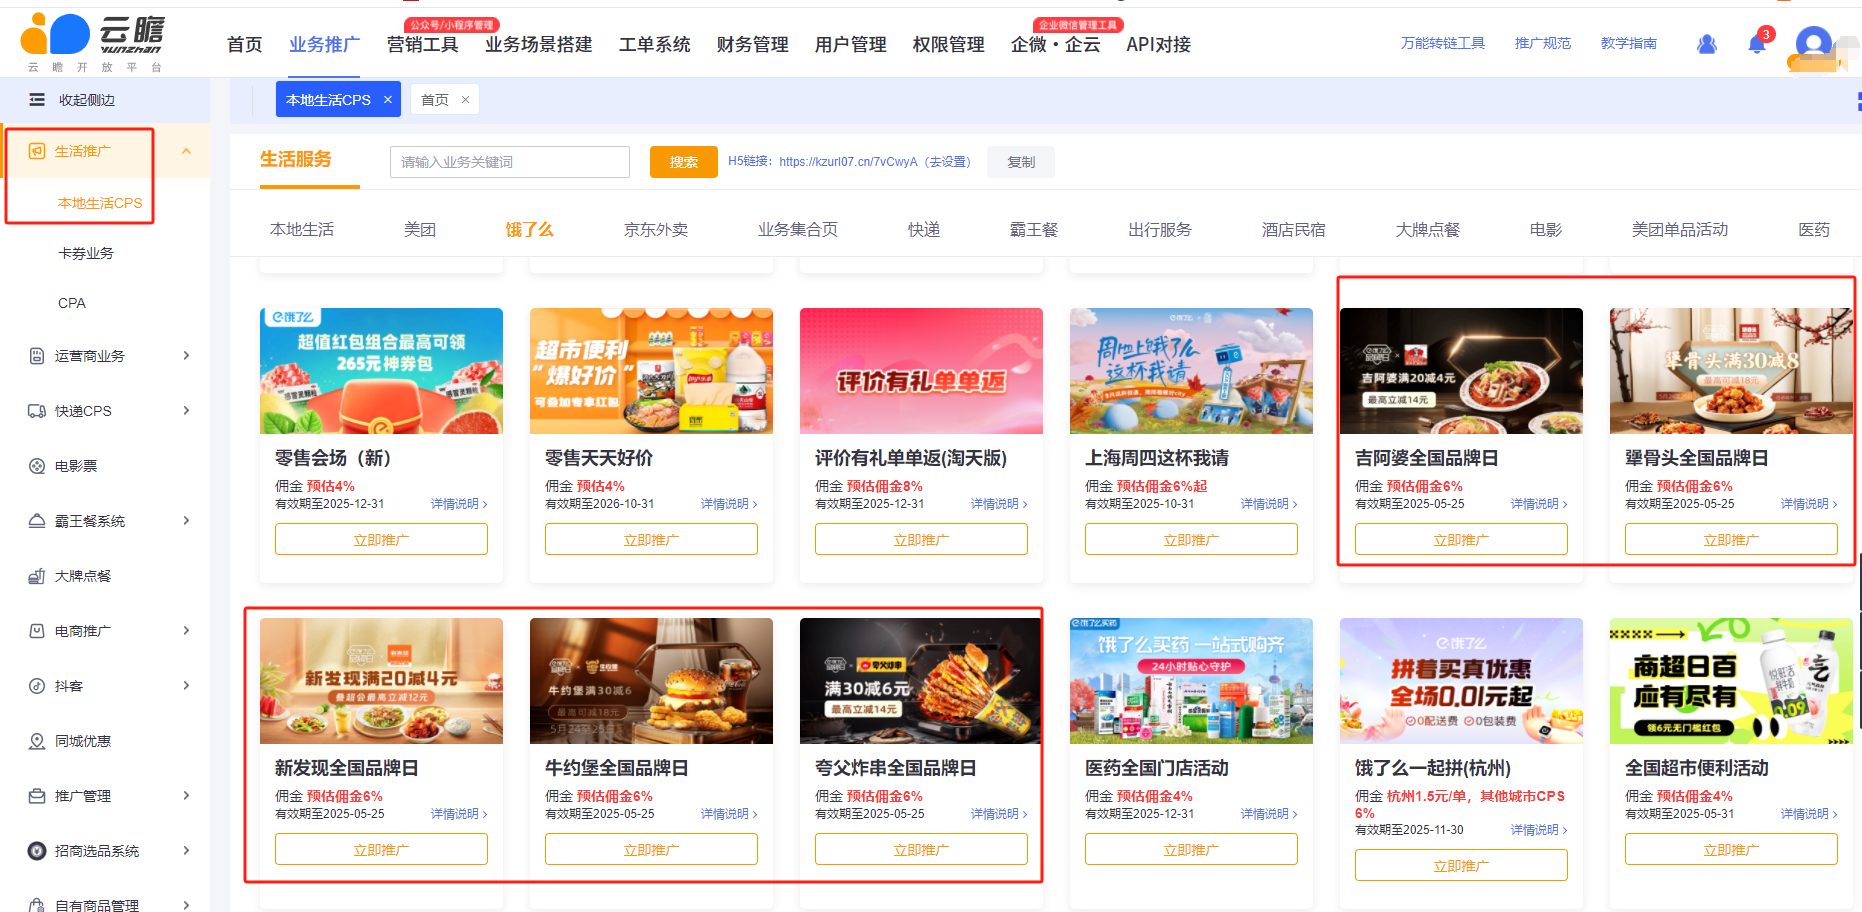Expand the 快递CPS chevron
Viewport: 1862px width, 912px height.
(x=186, y=411)
